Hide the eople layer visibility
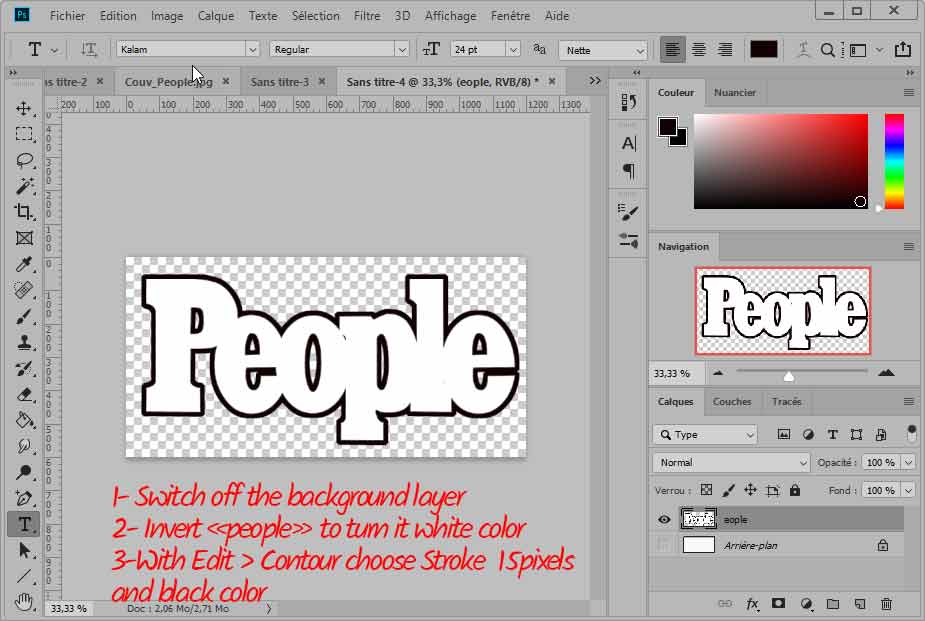The image size is (925, 621). click(x=664, y=520)
